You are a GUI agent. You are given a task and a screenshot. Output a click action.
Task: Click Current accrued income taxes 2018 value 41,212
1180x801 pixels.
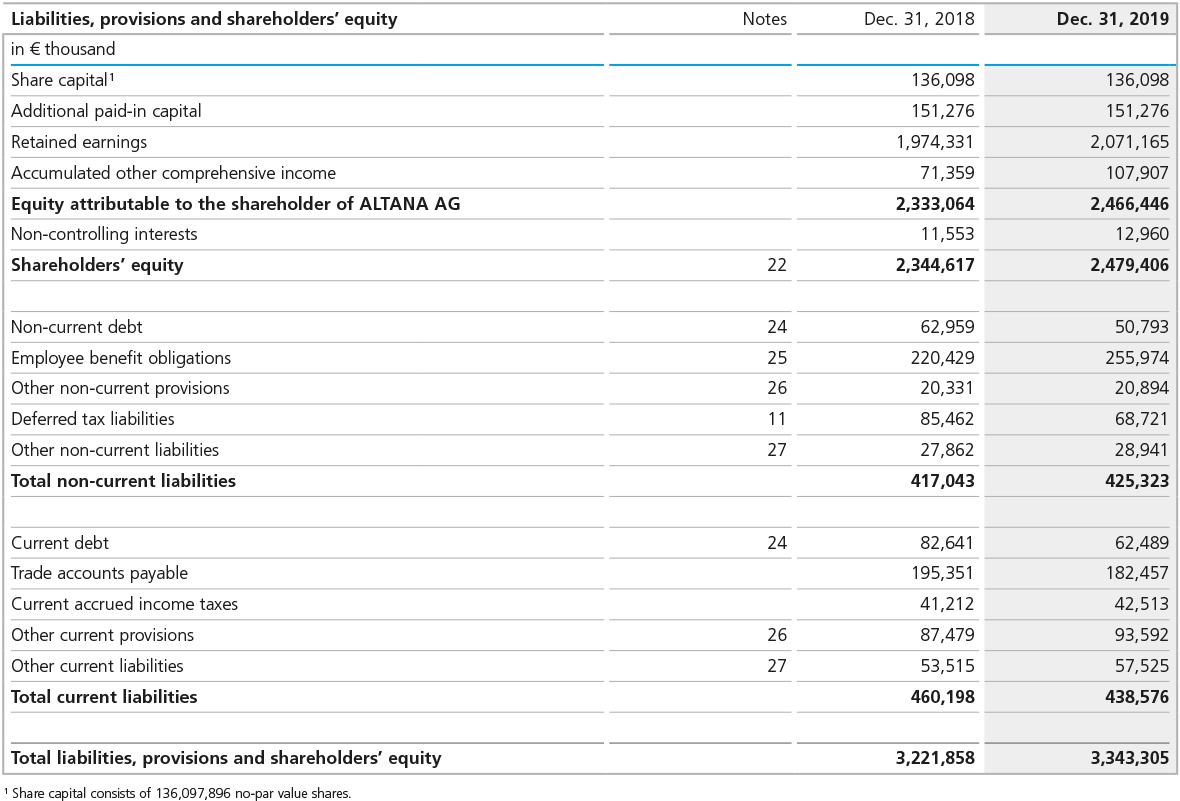tap(946, 604)
